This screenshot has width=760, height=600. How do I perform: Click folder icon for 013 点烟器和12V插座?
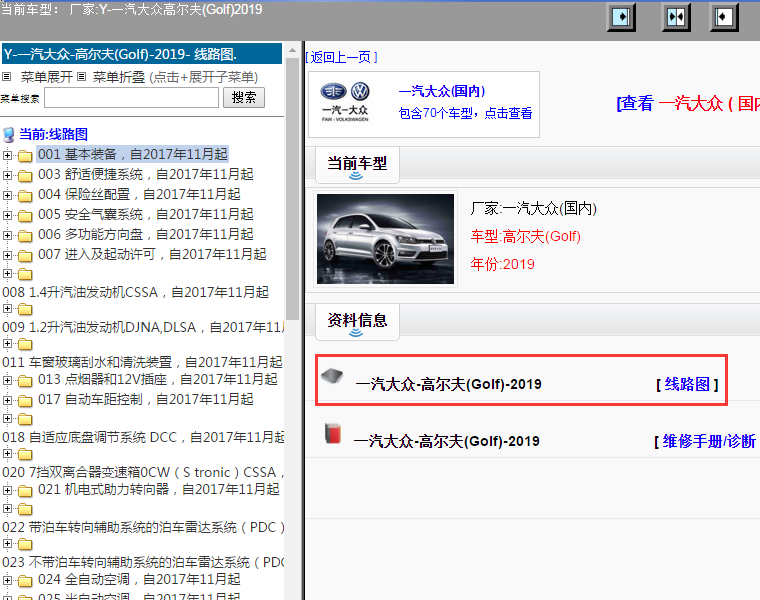pyautogui.click(x=25, y=381)
